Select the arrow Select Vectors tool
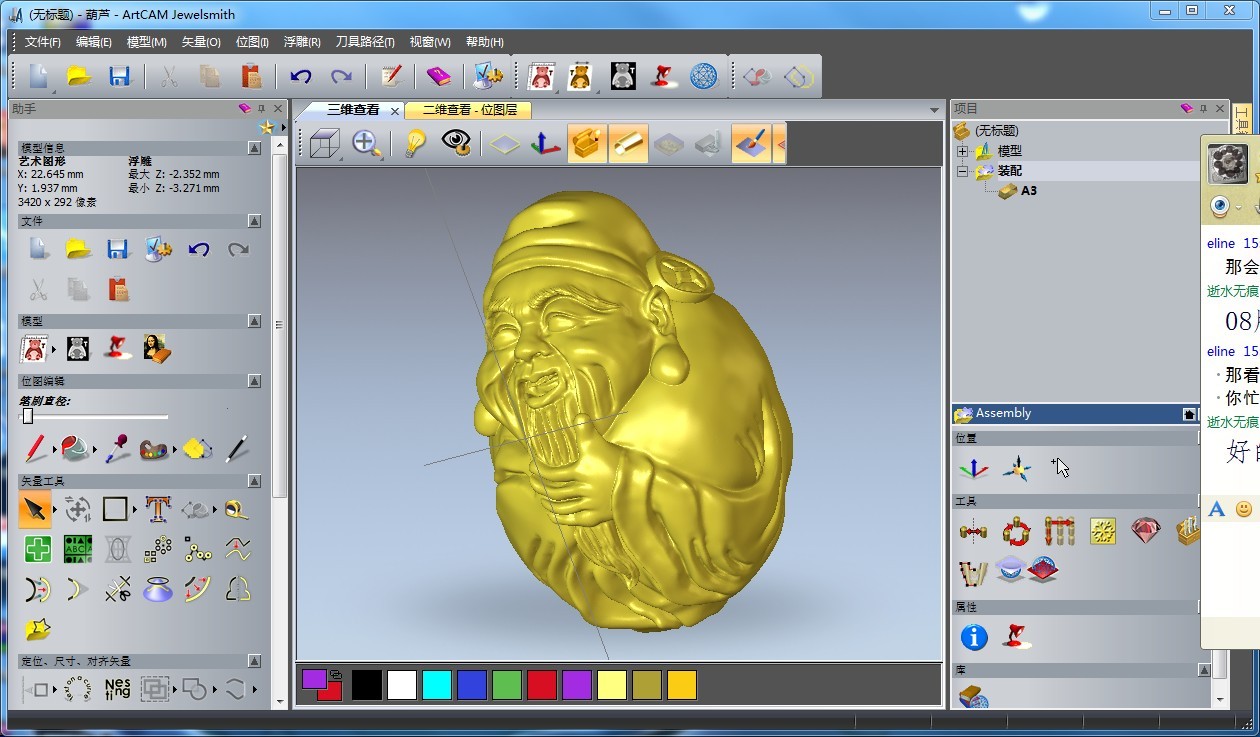The image size is (1260, 737). click(x=35, y=510)
